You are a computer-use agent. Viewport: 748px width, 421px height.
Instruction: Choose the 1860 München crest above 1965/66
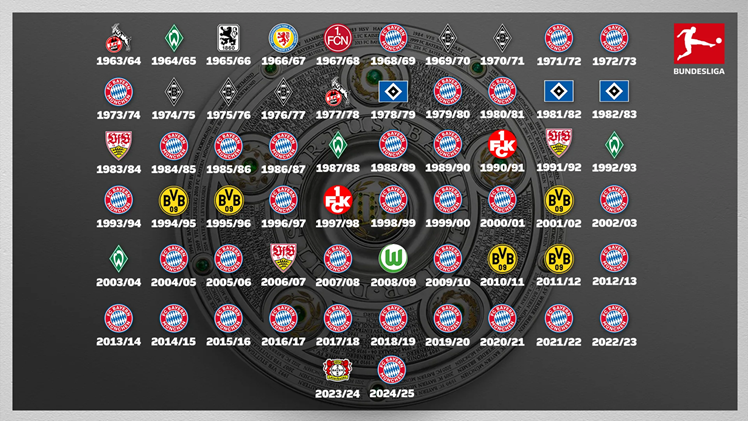tap(229, 38)
